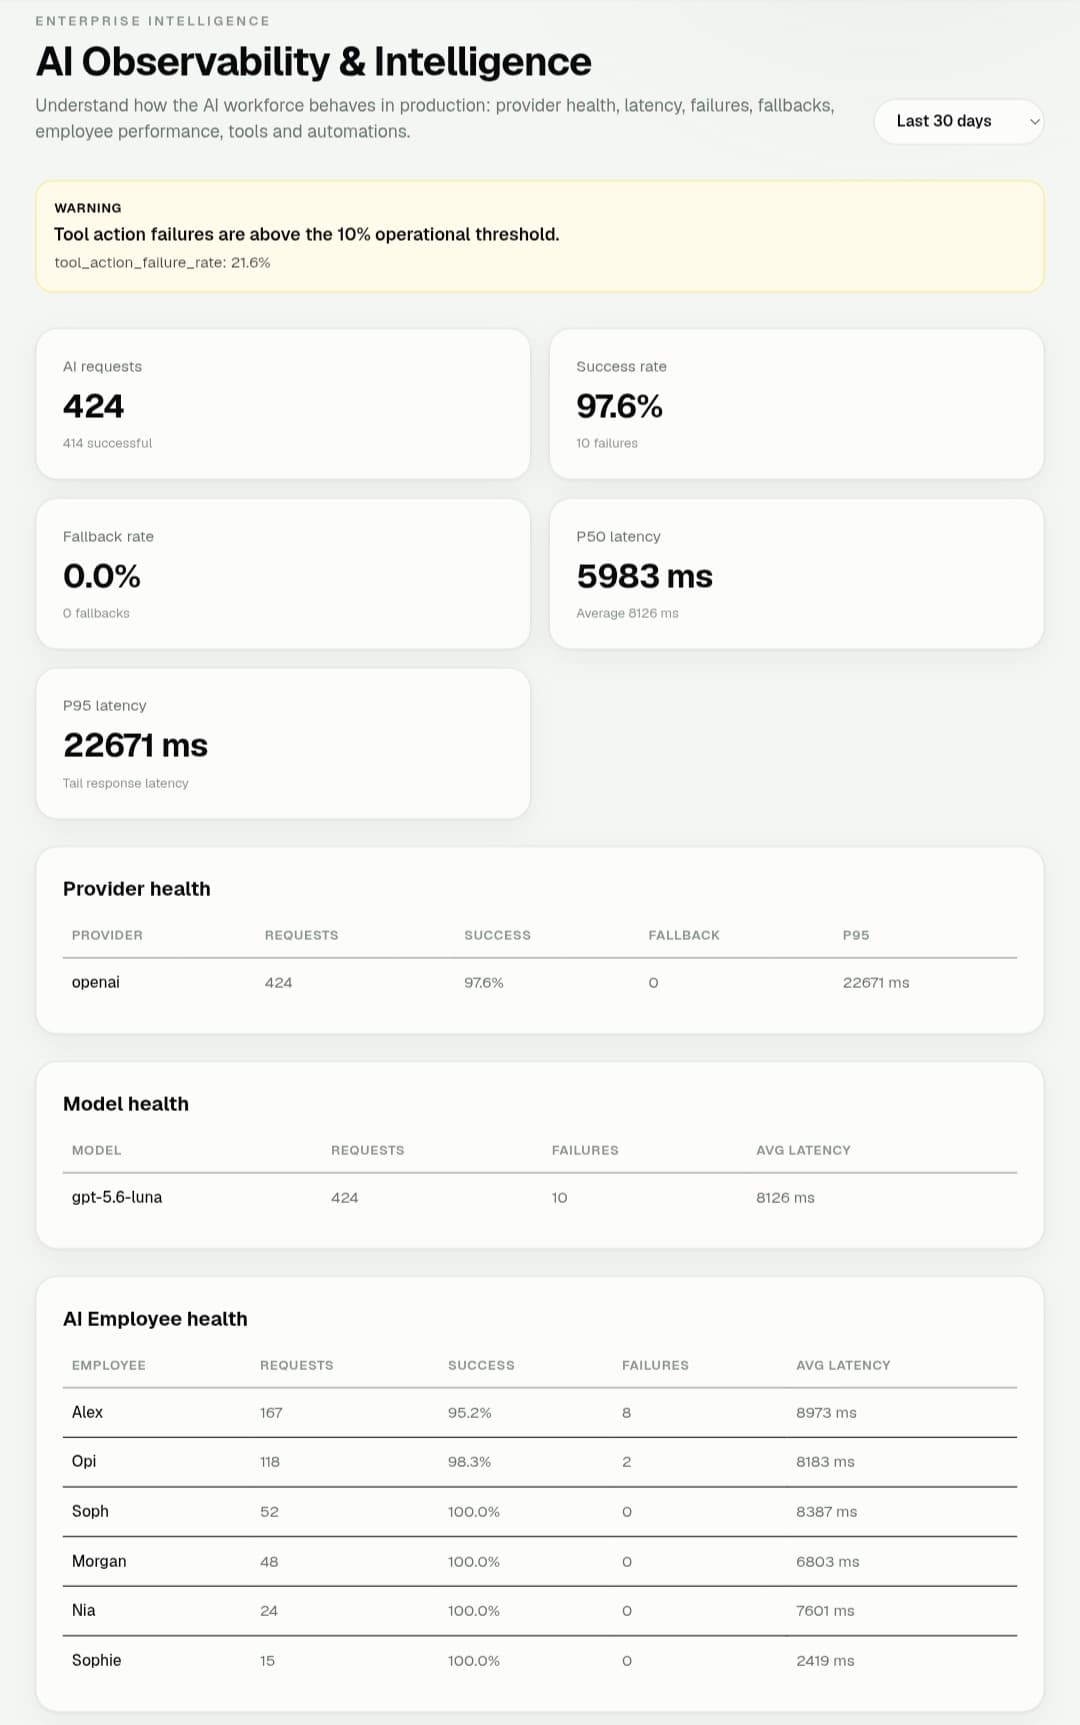
Task: Click Morgan's request count 48
Action: (269, 1562)
